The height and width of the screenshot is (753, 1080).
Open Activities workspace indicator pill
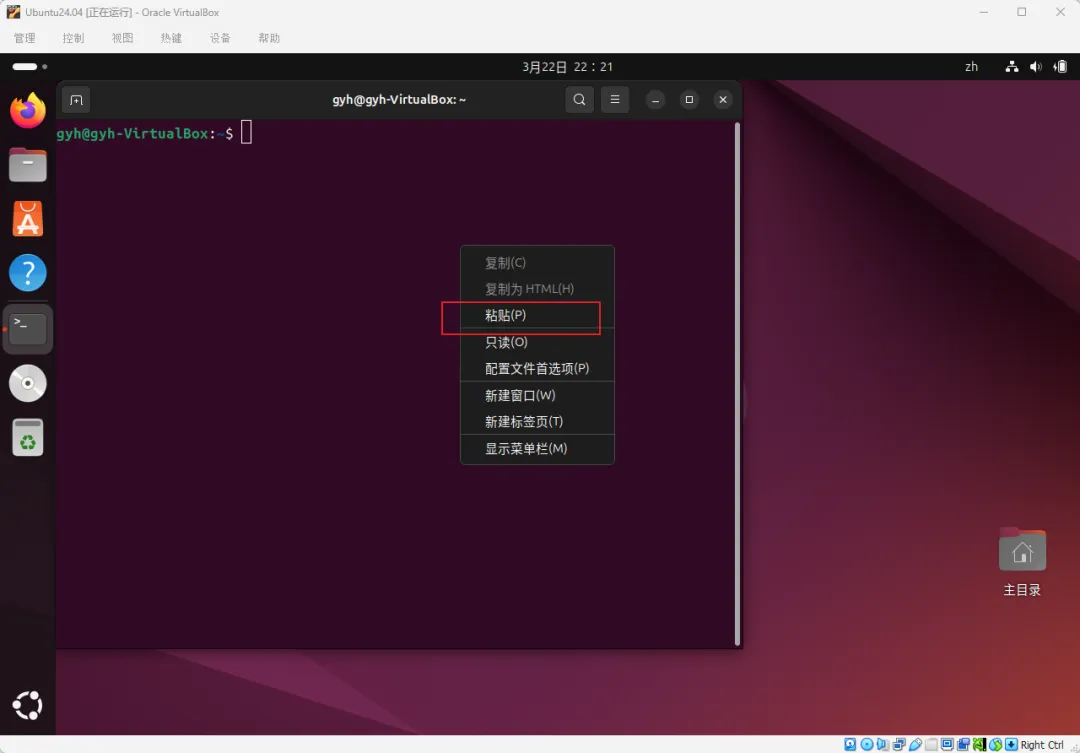point(30,67)
